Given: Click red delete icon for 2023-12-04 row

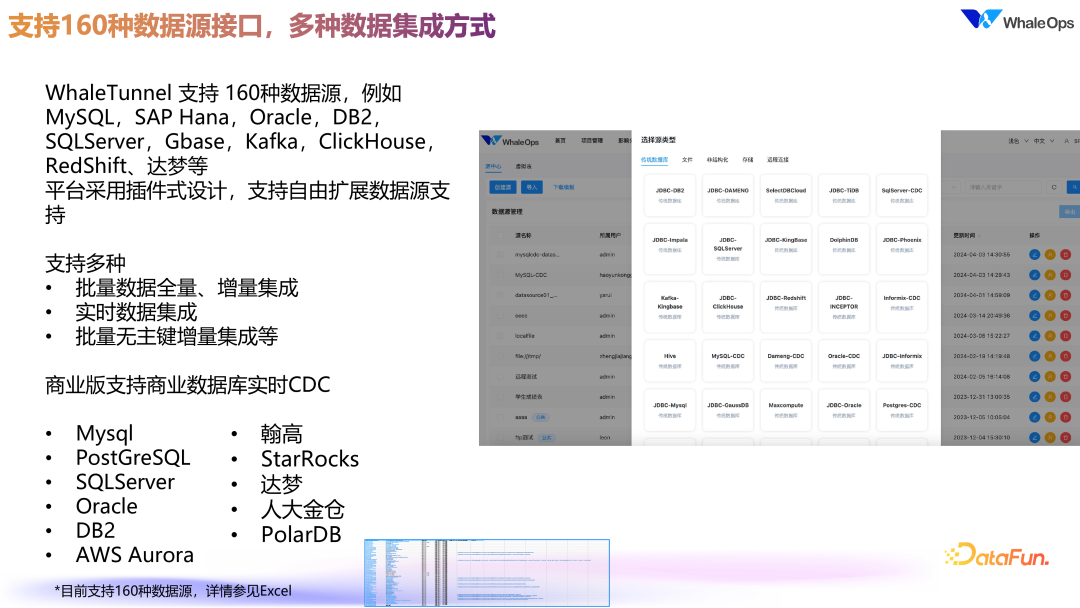Looking at the screenshot, I should point(1066,437).
